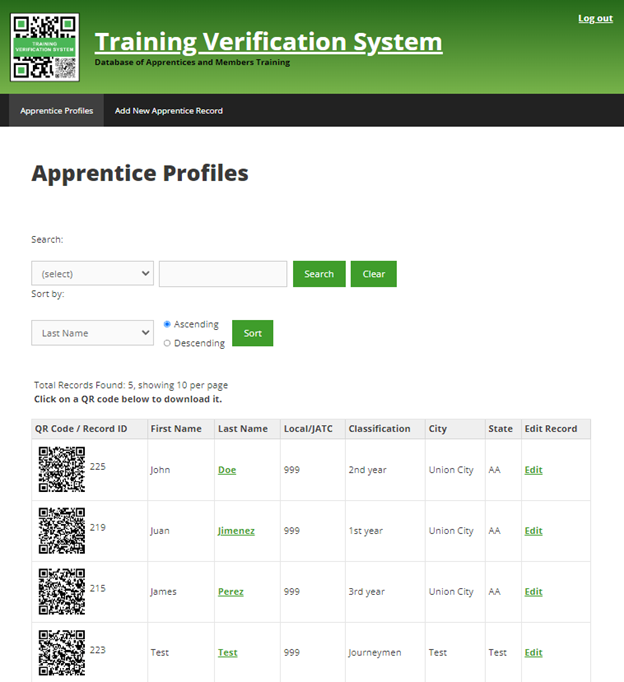Image resolution: width=624 pixels, height=682 pixels.
Task: Download QR code for record 219
Action: [61, 530]
